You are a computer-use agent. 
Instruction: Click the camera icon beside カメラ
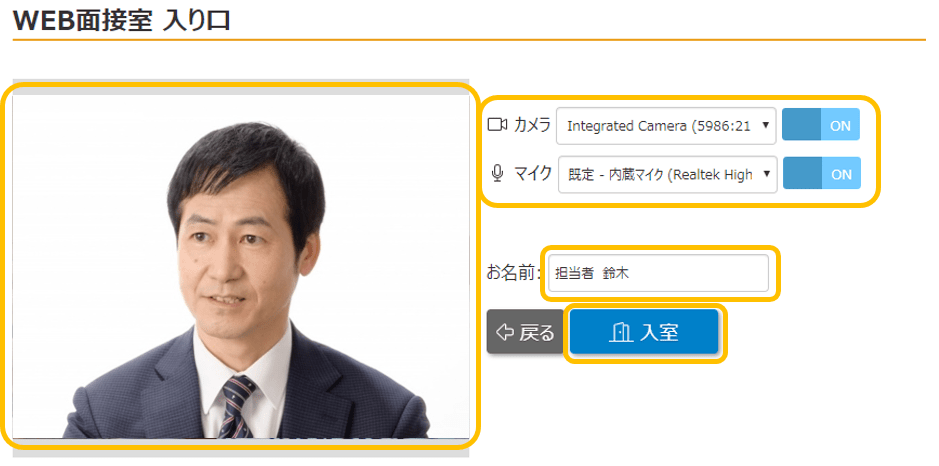click(x=497, y=125)
